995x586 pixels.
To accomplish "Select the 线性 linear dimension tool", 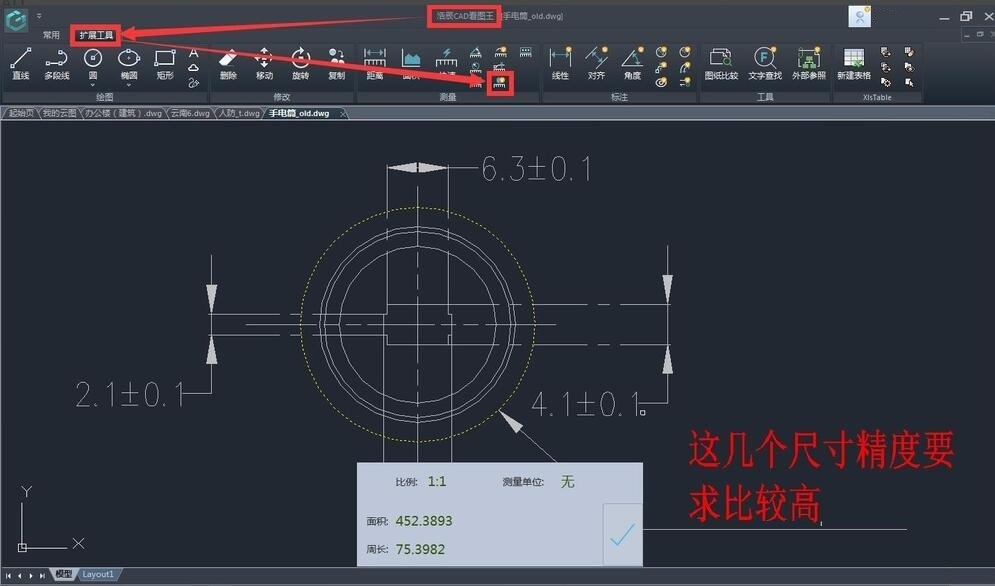I will (x=562, y=62).
